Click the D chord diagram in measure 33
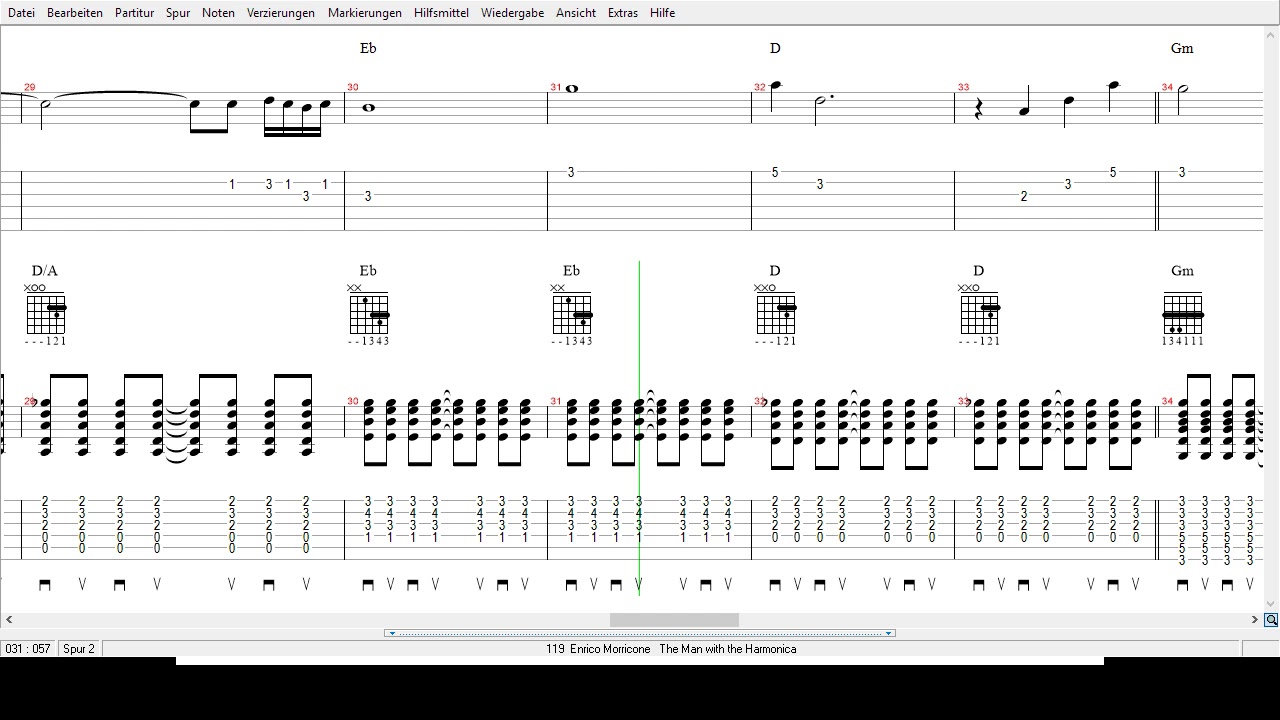1280x720 pixels. point(979,313)
